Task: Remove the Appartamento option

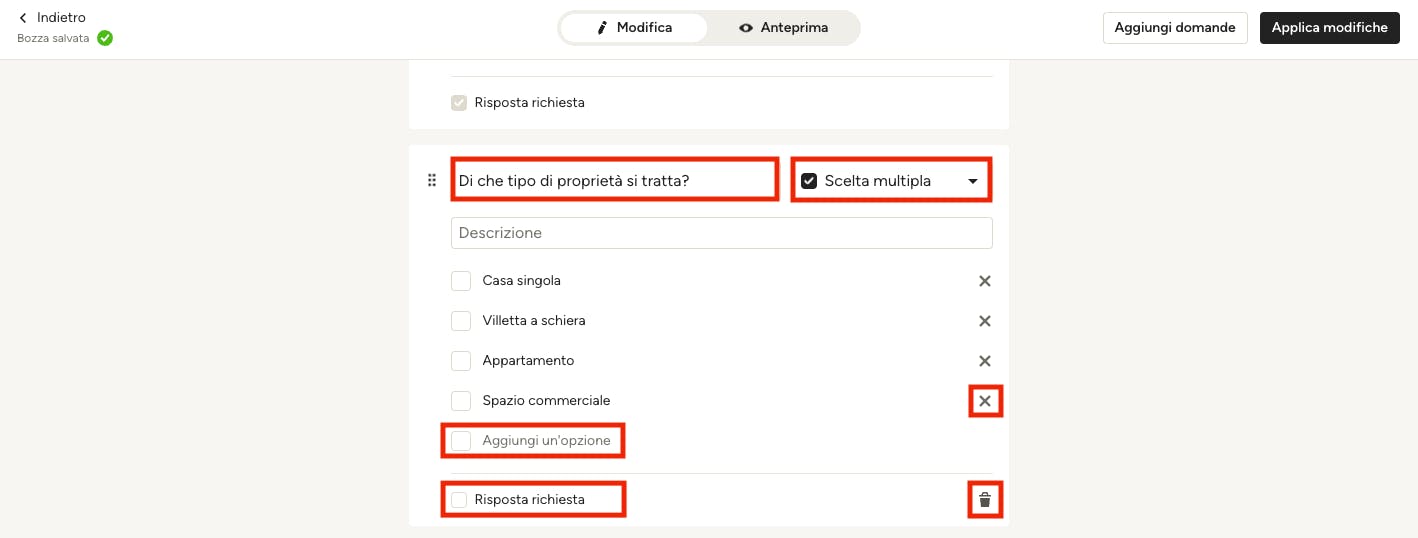Action: [985, 361]
